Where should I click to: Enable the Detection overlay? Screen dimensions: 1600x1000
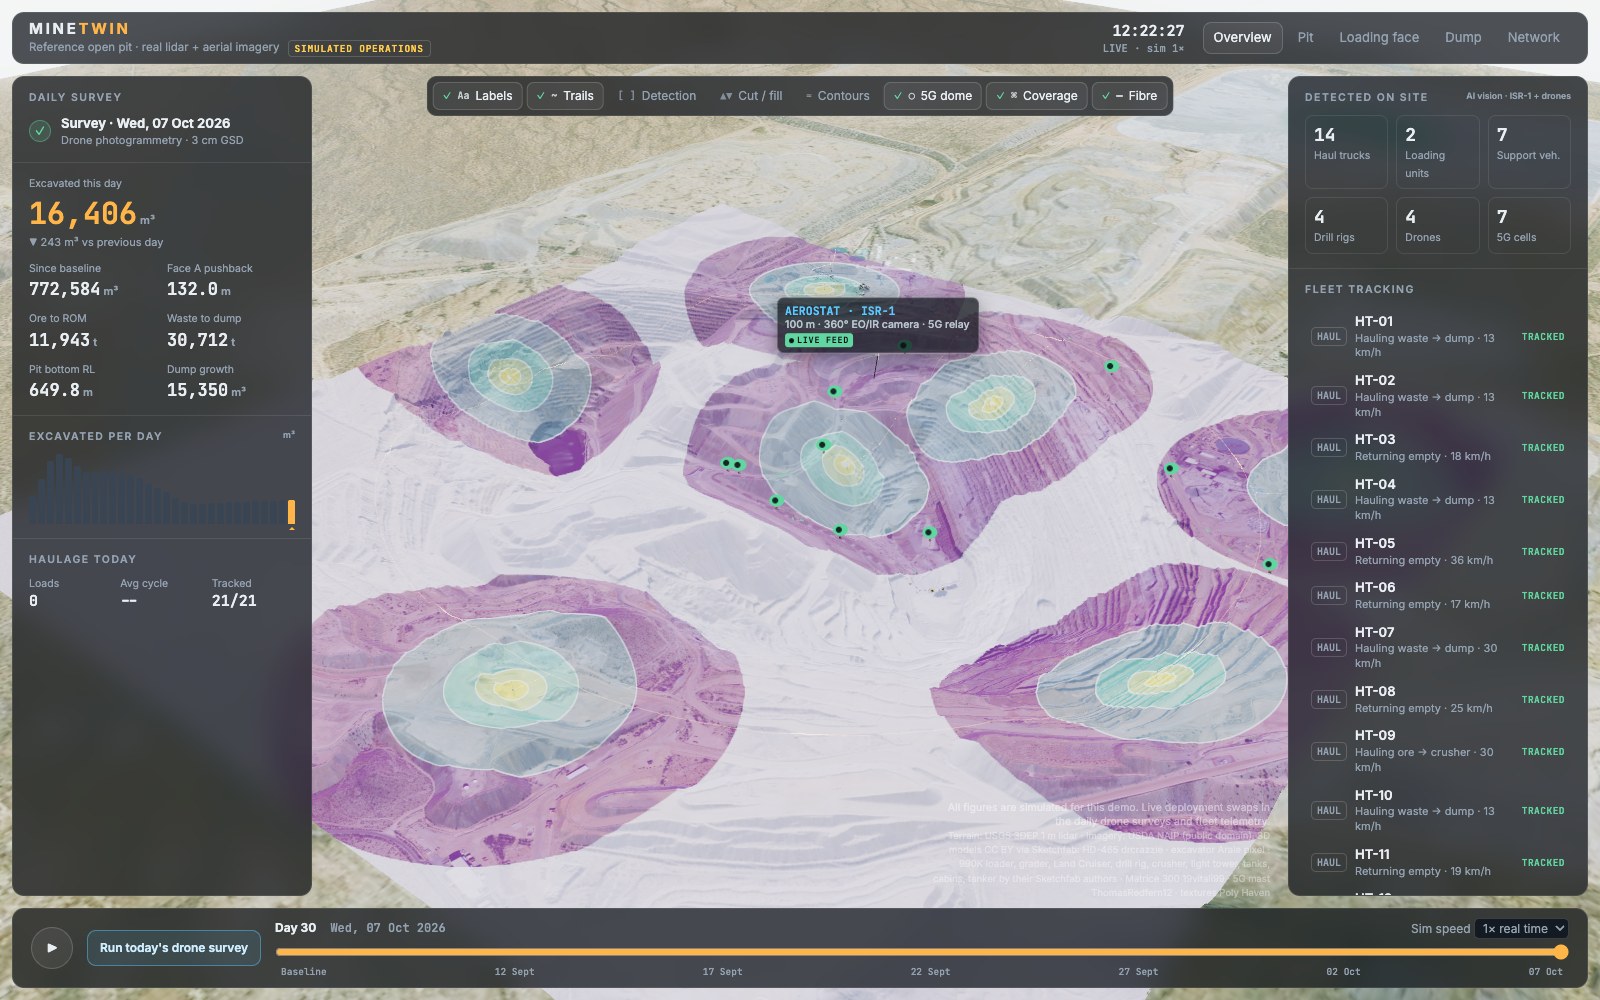point(657,96)
